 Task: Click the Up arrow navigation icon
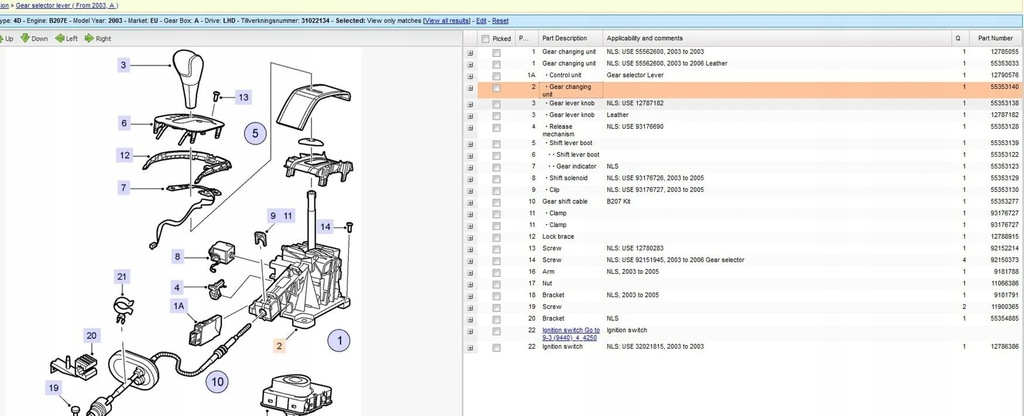3,39
